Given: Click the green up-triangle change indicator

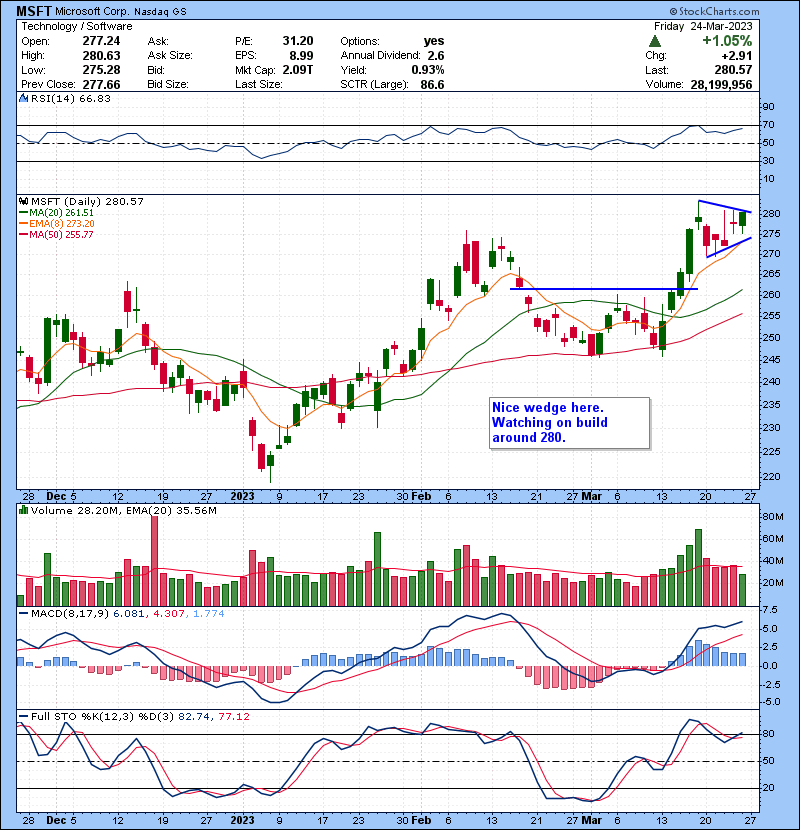Looking at the screenshot, I should 655,41.
